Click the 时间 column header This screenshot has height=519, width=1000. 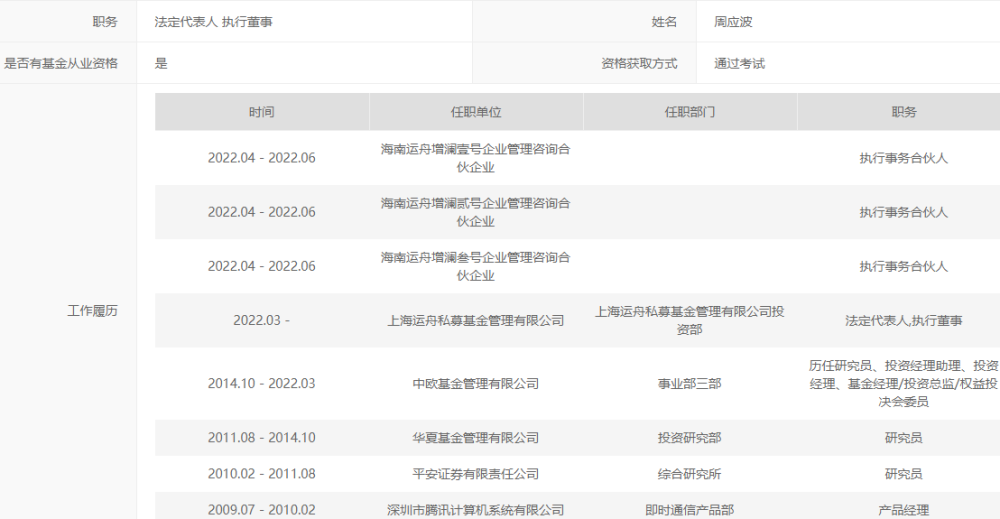(261, 112)
